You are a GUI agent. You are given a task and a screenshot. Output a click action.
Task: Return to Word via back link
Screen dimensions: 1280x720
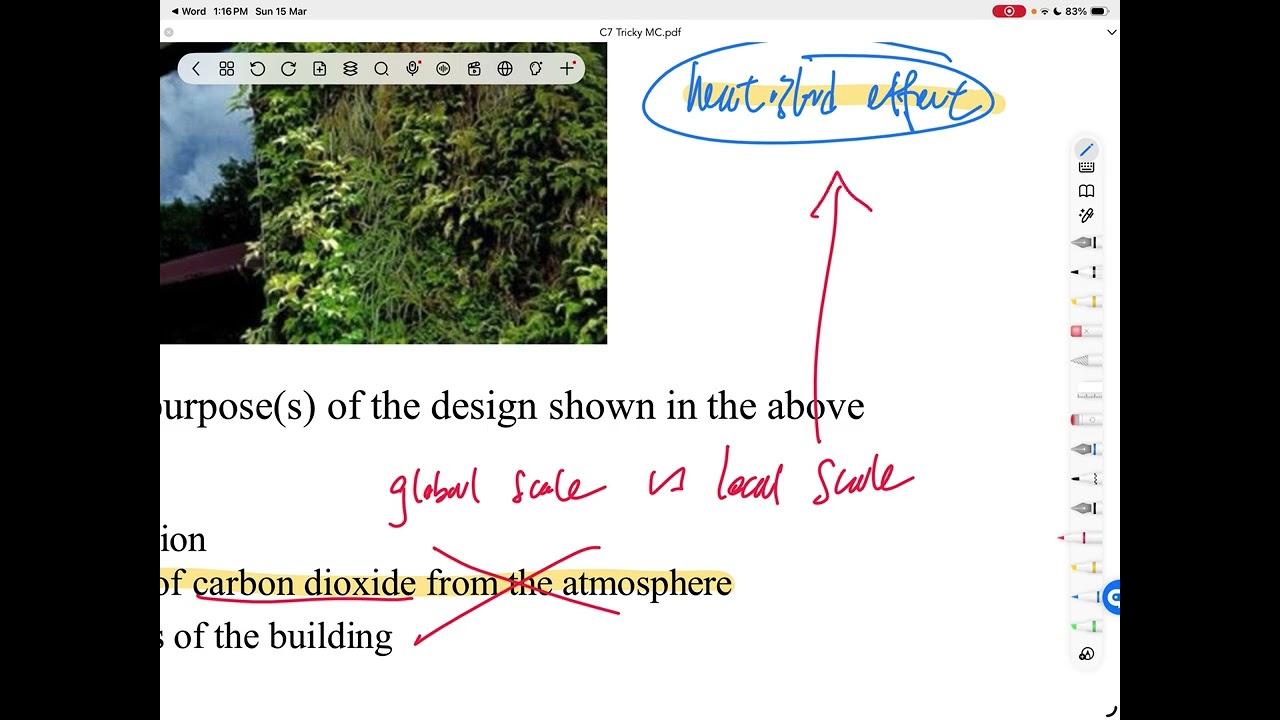(x=189, y=11)
